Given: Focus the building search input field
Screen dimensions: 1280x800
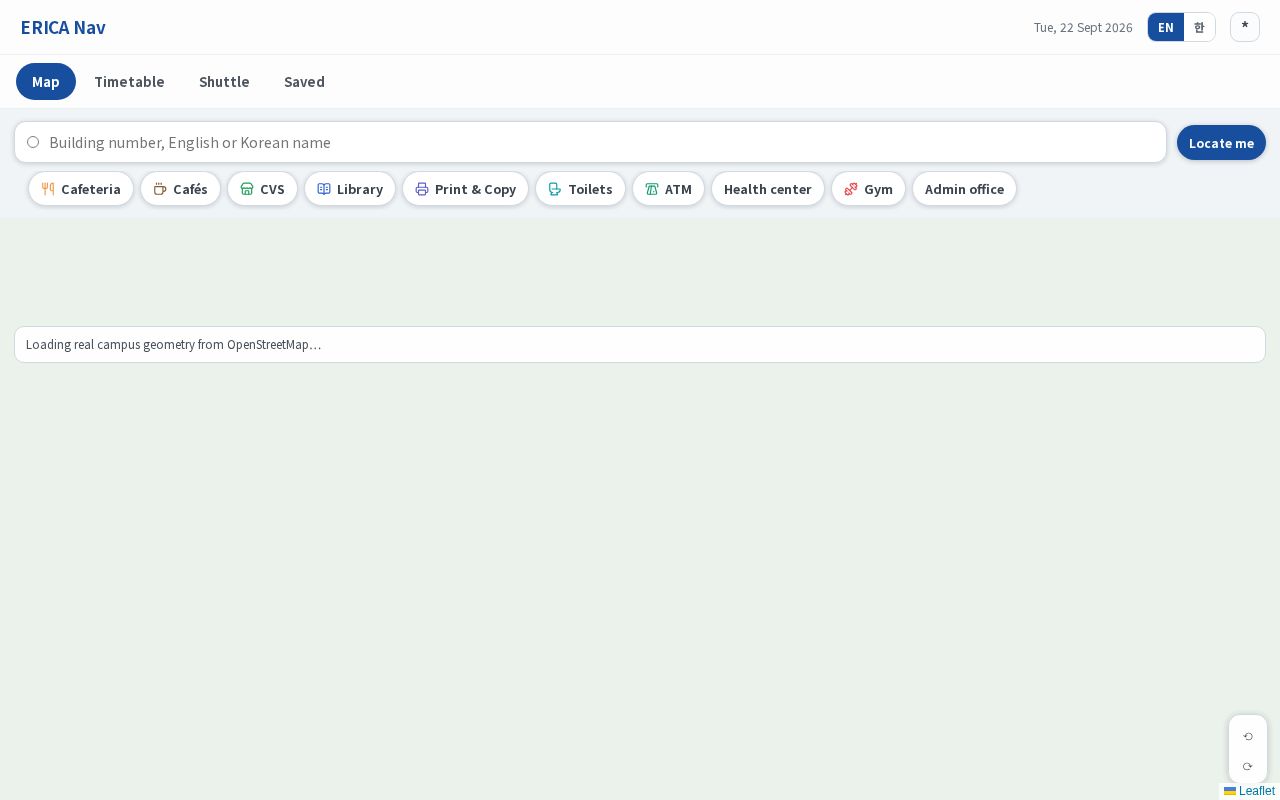Looking at the screenshot, I should click(590, 142).
